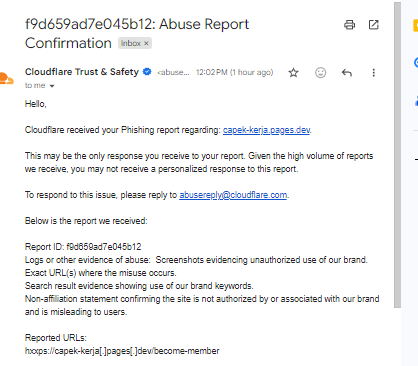Star this Cloudflare message
Image resolution: width=418 pixels, height=366 pixels.
coord(293,72)
